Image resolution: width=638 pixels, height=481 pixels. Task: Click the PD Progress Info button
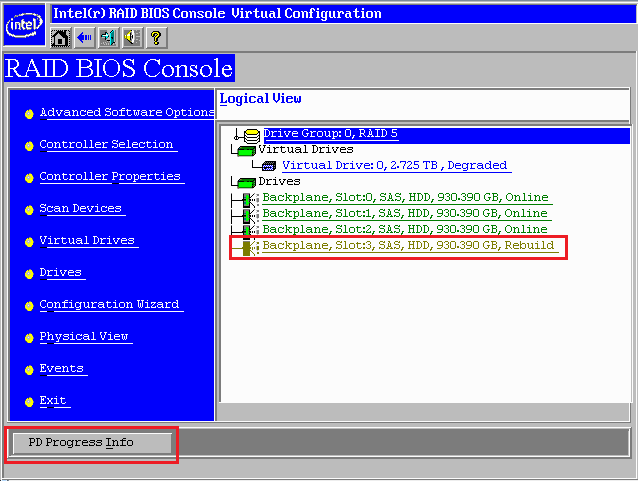92,443
